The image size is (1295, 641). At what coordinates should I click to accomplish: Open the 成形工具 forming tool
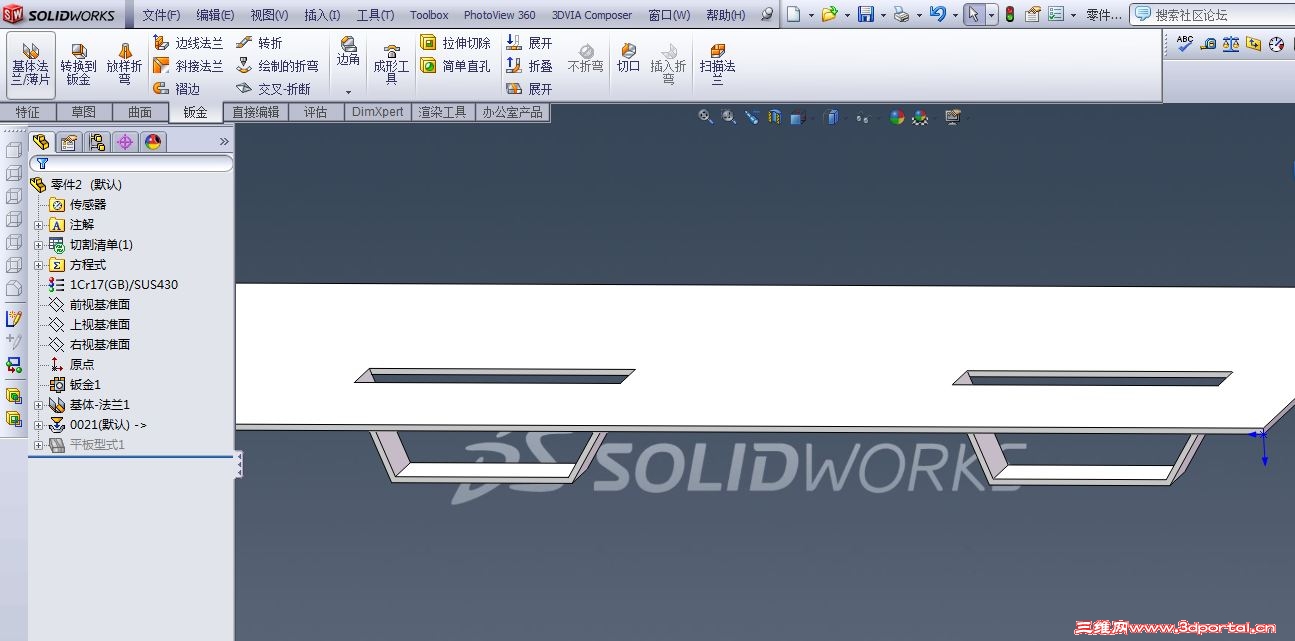391,64
